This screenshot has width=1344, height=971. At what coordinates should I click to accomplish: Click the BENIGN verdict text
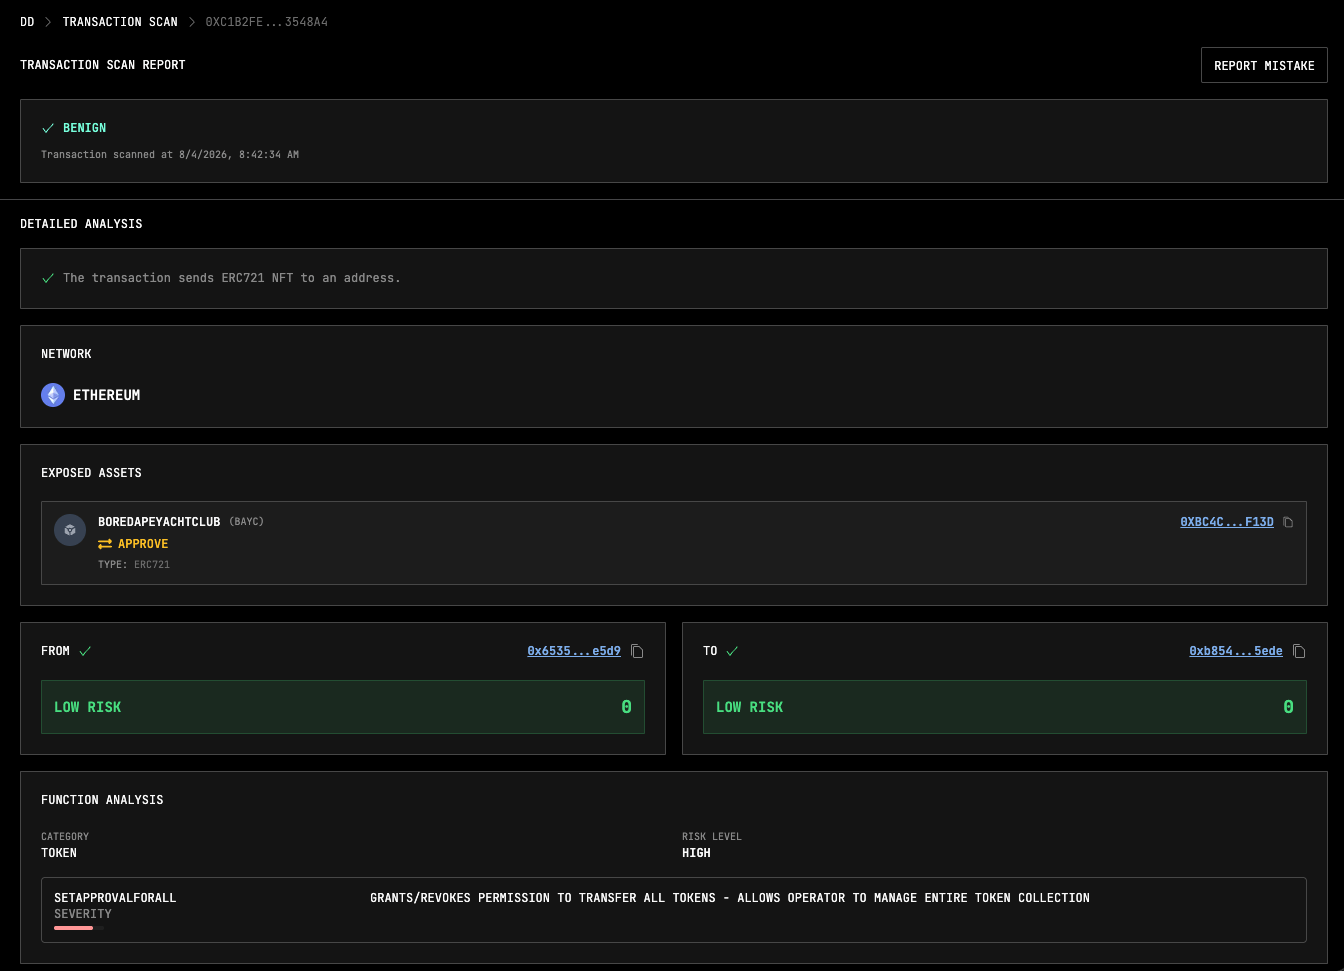84,128
